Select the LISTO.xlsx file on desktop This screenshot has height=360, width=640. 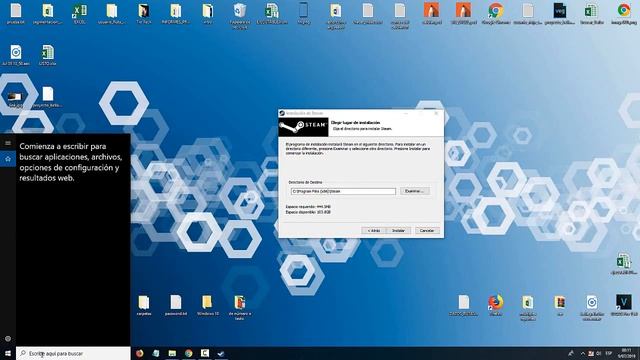tap(47, 56)
